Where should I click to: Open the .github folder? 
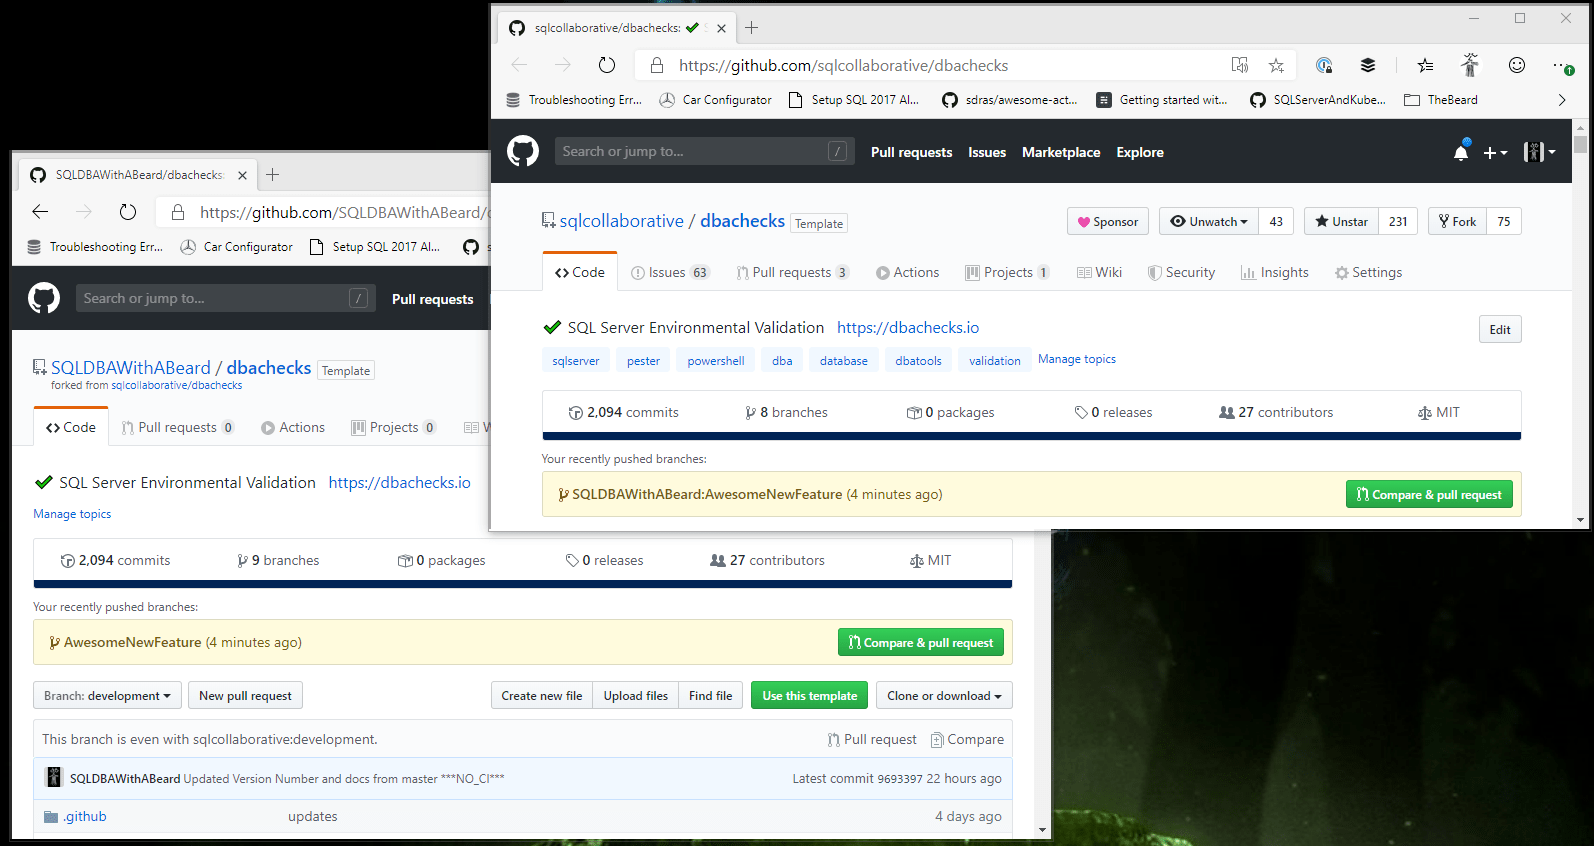coord(85,817)
